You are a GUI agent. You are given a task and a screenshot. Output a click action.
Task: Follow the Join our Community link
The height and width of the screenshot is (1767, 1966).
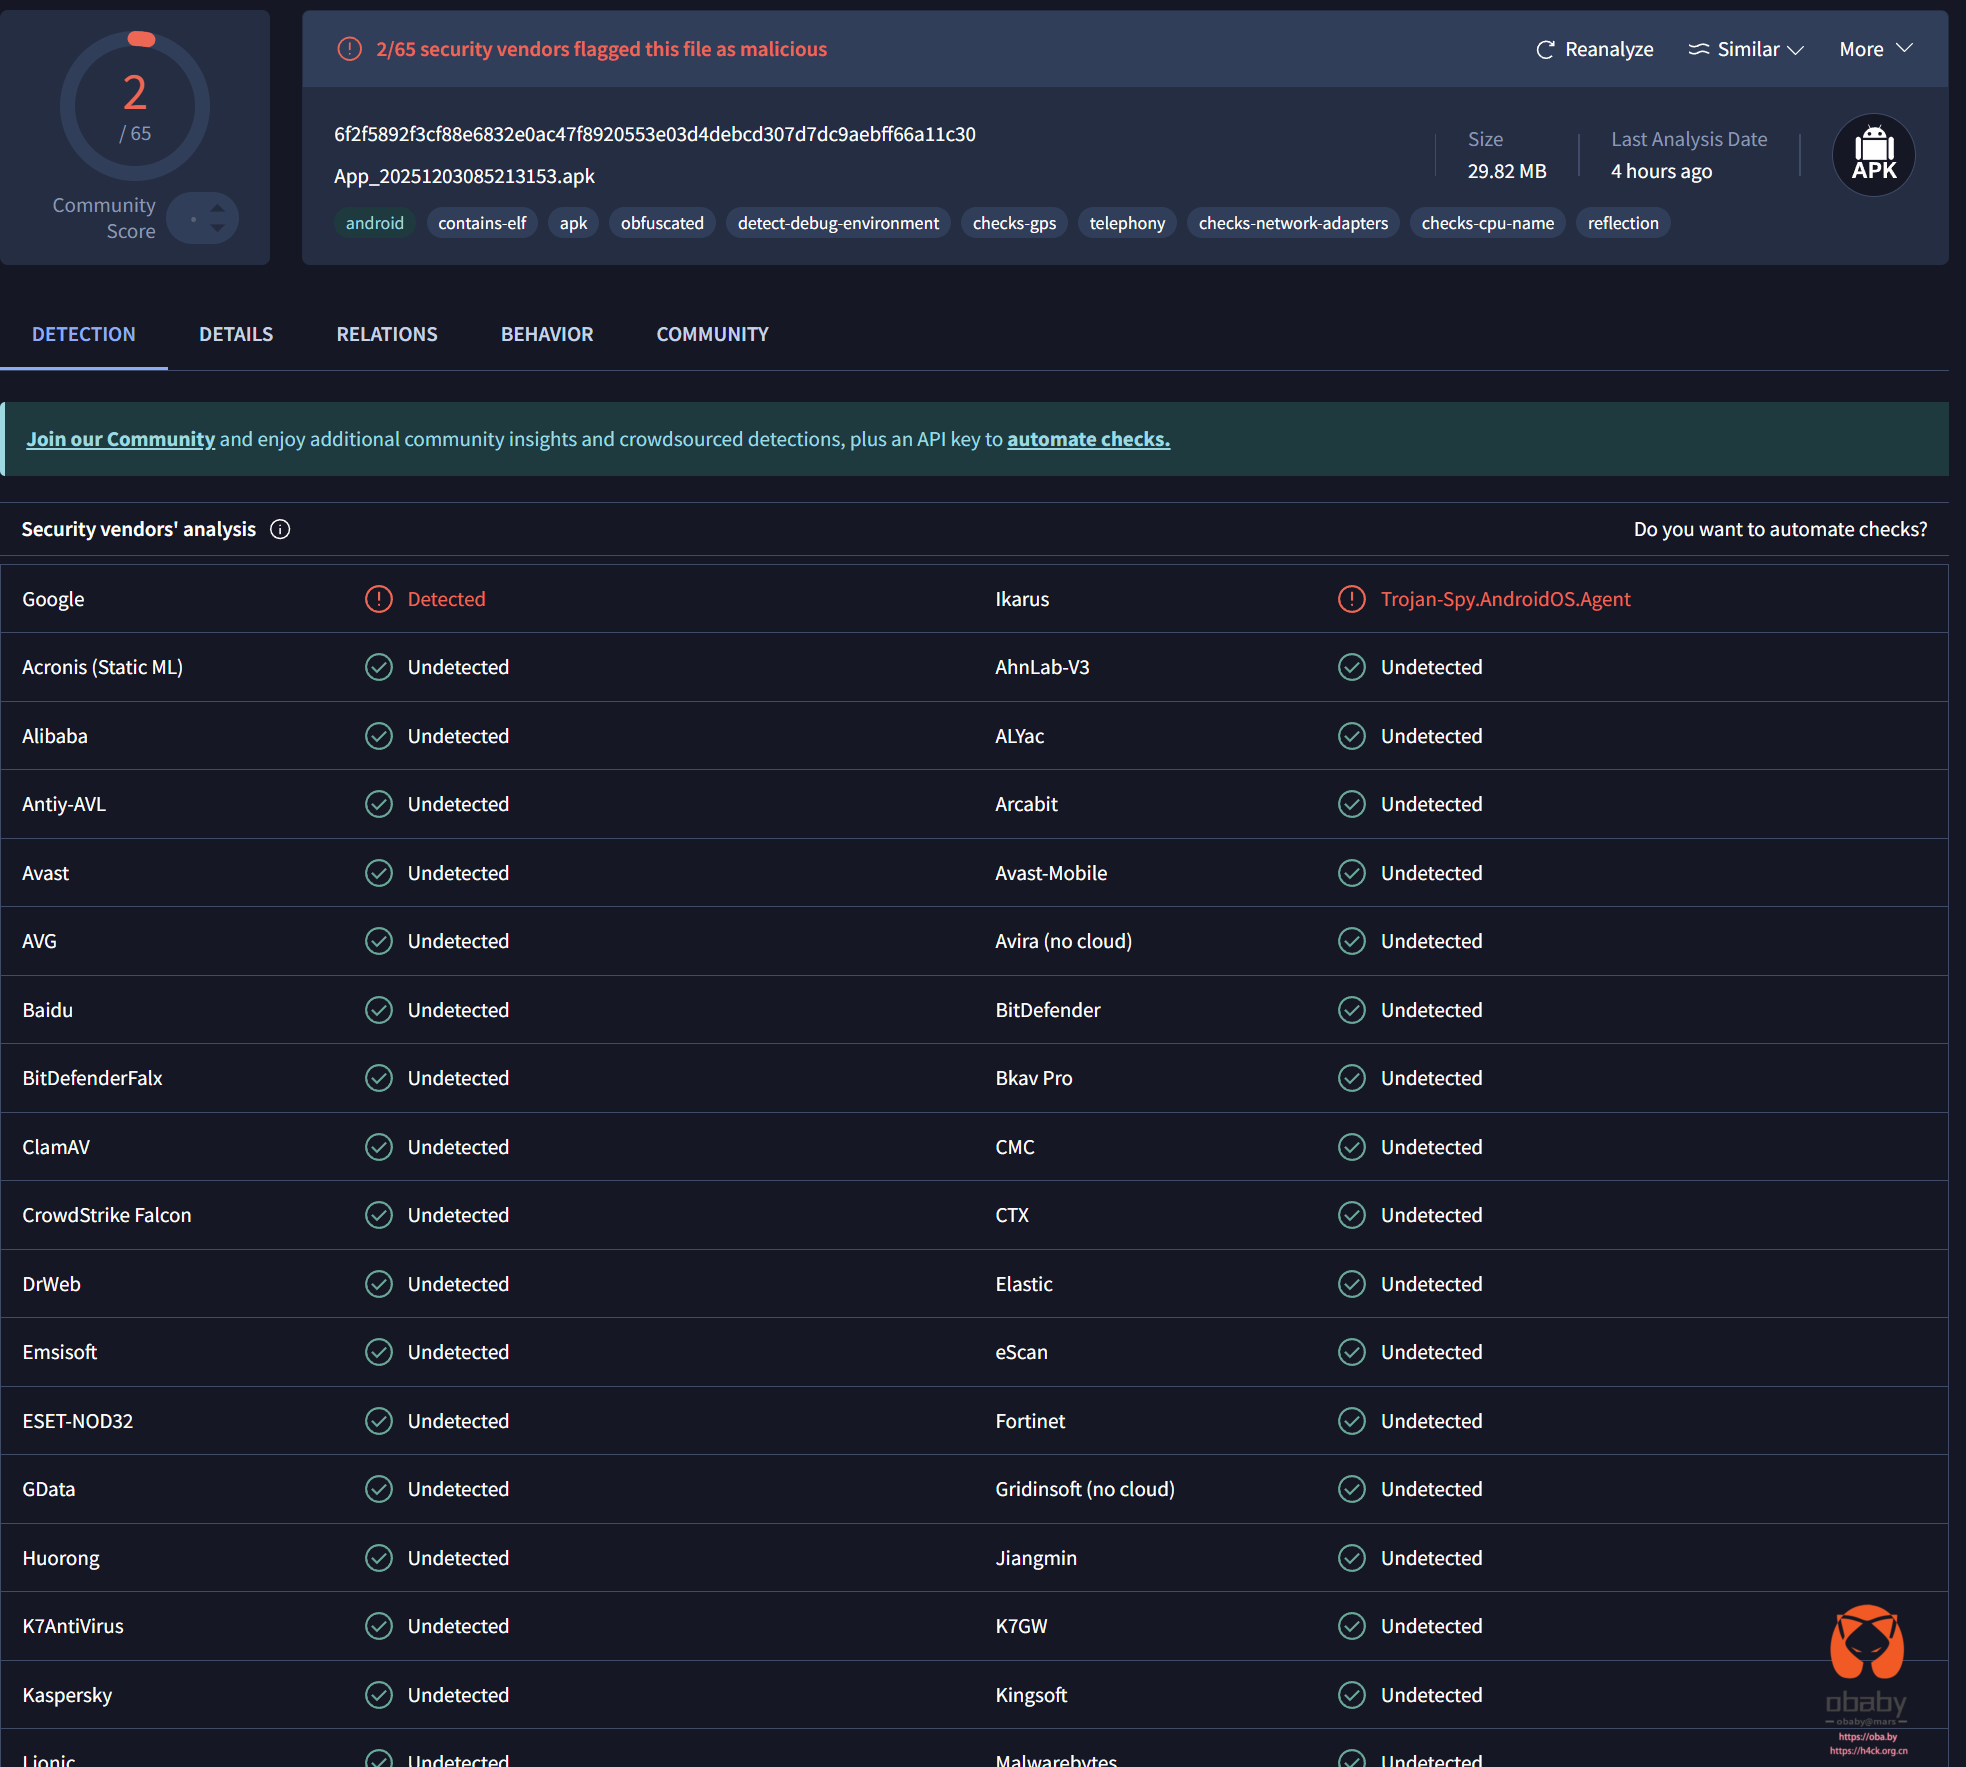pyautogui.click(x=120, y=439)
